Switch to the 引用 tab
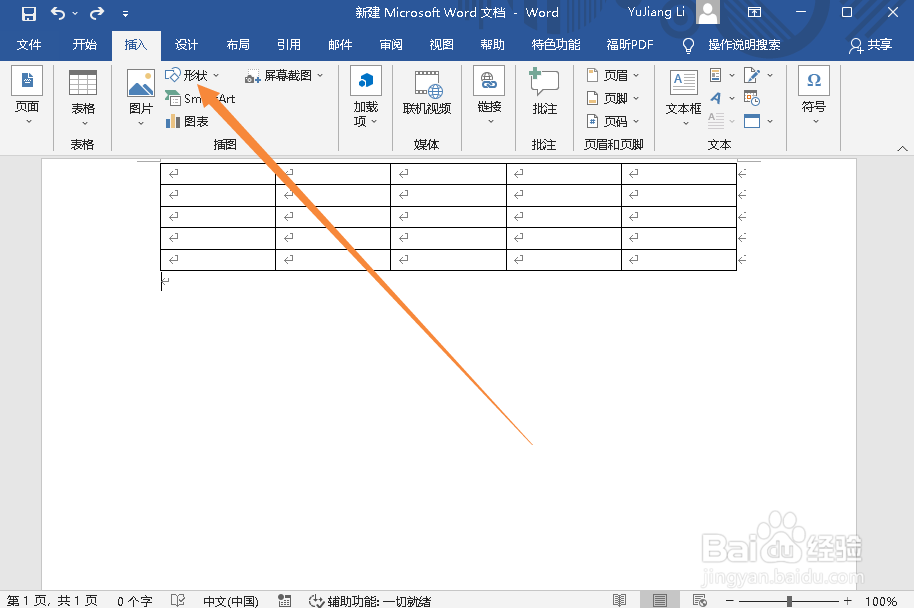The height and width of the screenshot is (608, 914). tap(289, 45)
